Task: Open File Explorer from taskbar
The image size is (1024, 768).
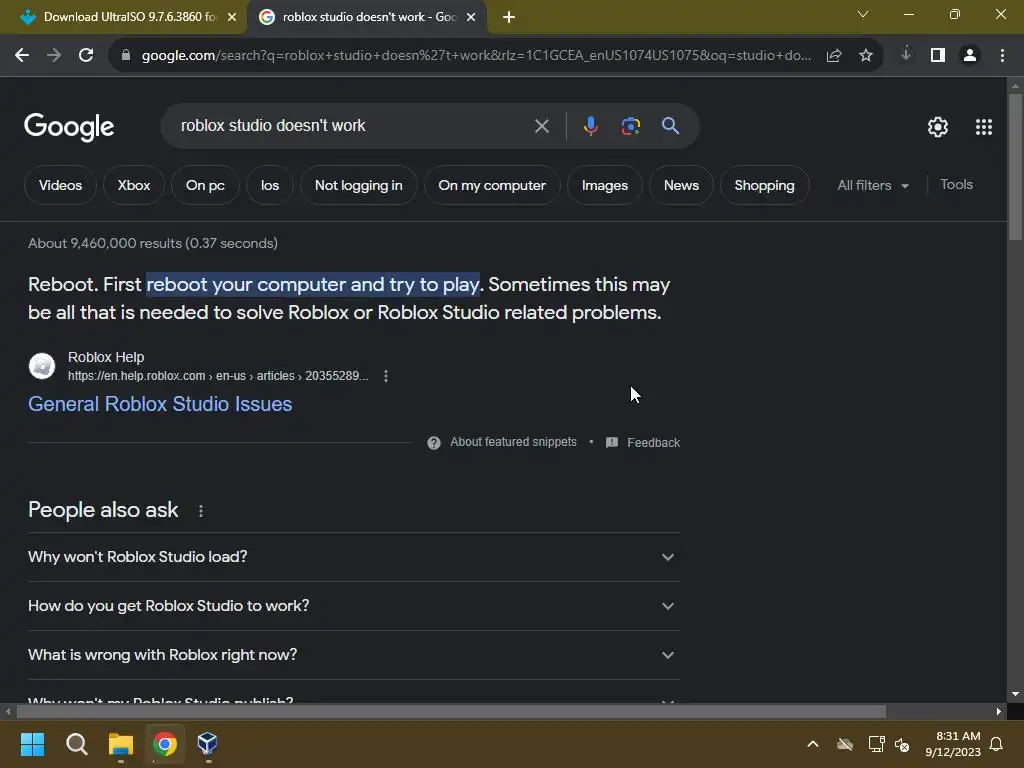Action: click(x=121, y=744)
